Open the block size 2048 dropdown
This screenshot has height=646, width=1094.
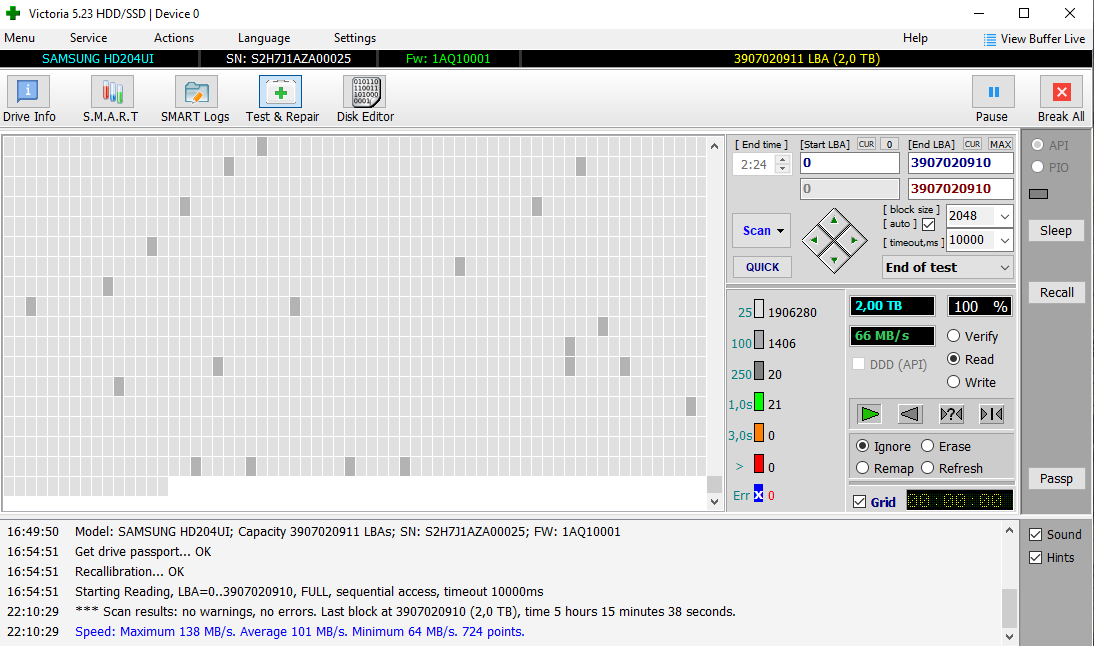point(1005,216)
